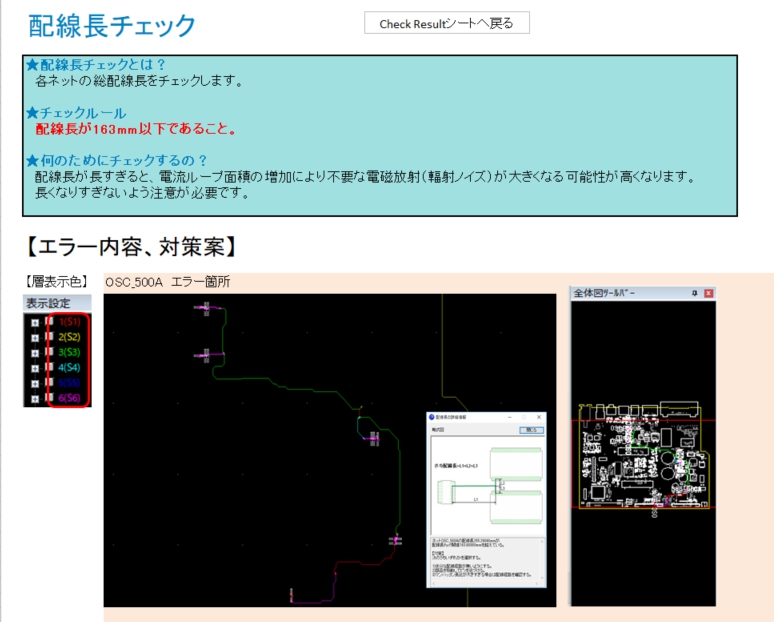Minimize the wiring detail dialog
This screenshot has height=622, width=774.
click(510, 416)
